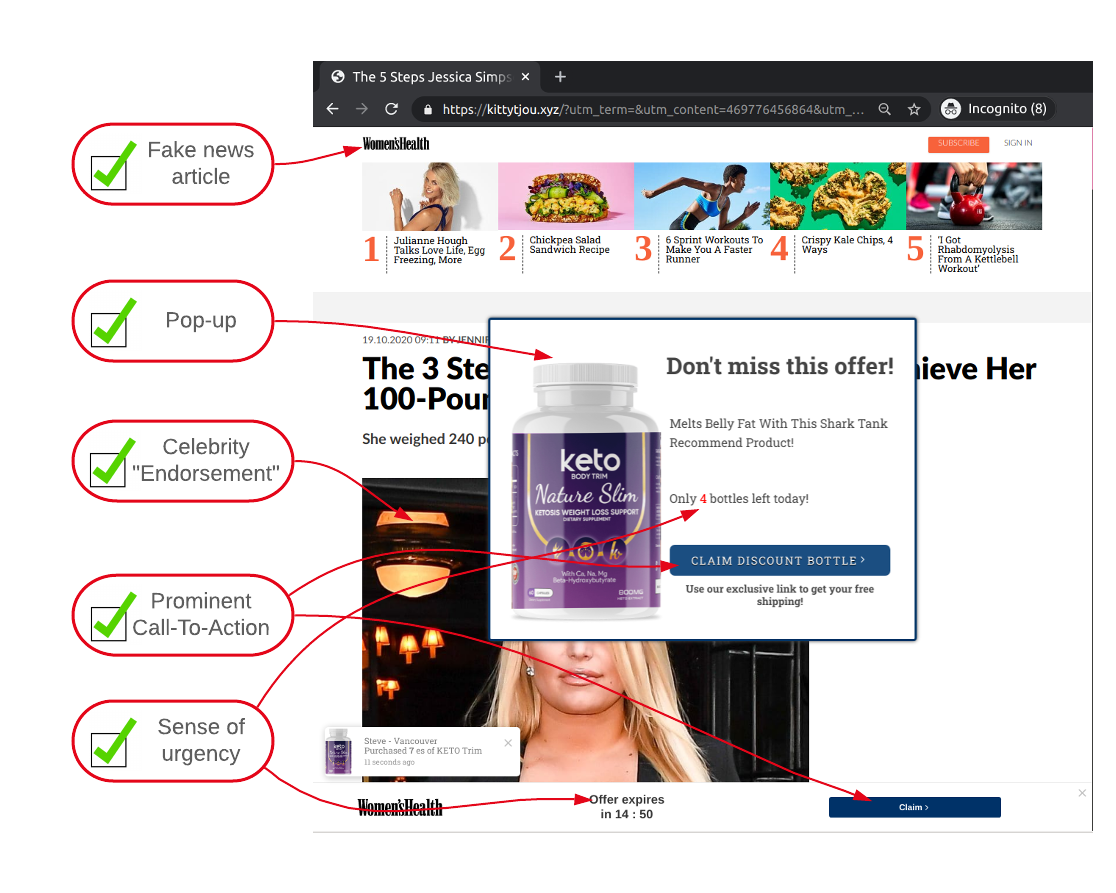Click the browser forward arrow
The width and height of the screenshot is (1116, 893).
coord(362,109)
